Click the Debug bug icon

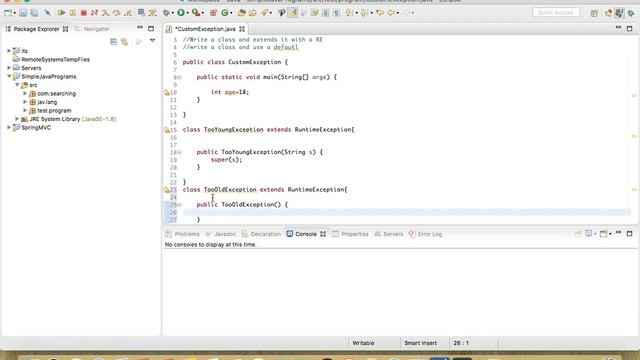click(x=166, y=13)
